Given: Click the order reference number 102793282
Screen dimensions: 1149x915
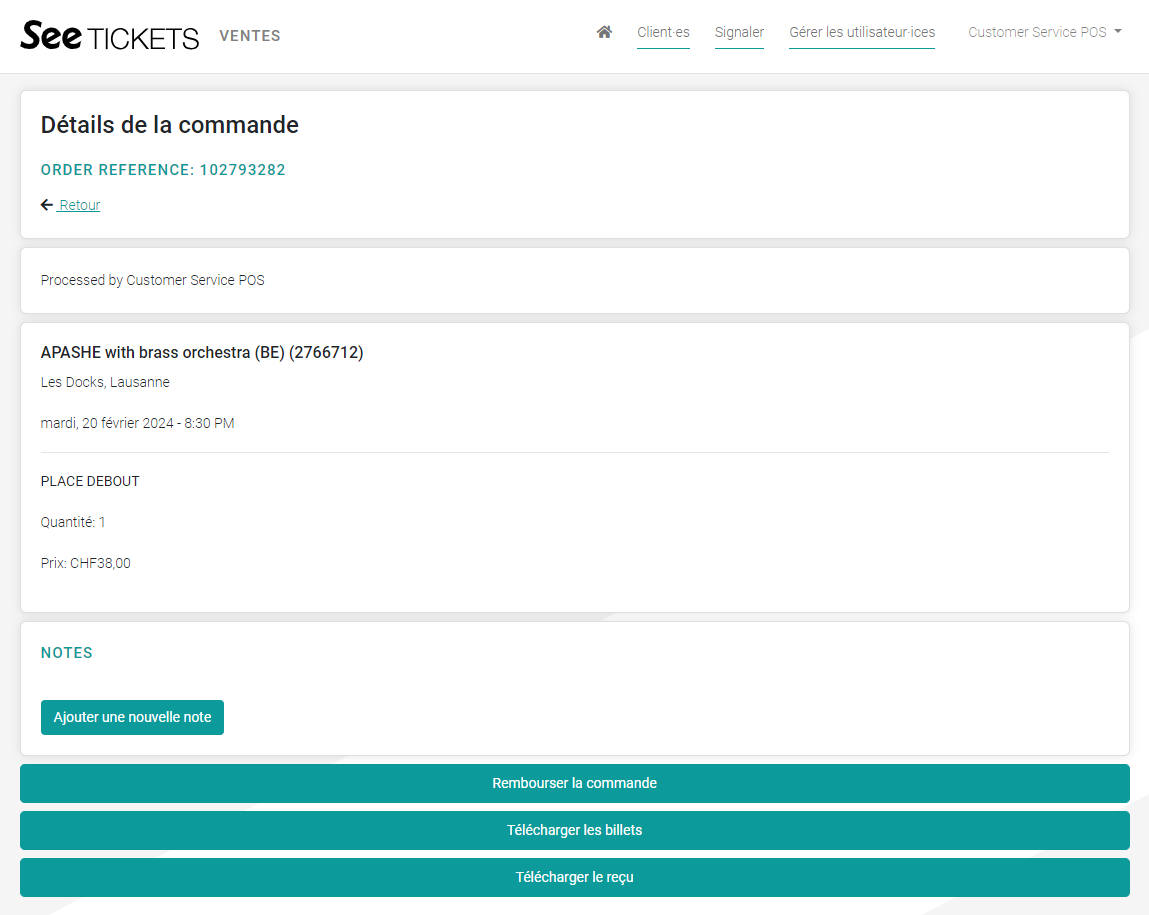Looking at the screenshot, I should pos(242,170).
